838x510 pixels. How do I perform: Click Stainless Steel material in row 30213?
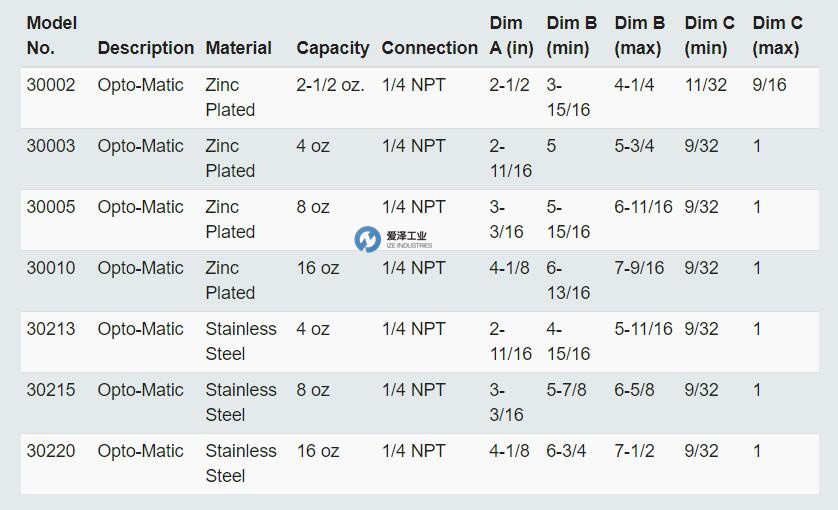pyautogui.click(x=241, y=341)
